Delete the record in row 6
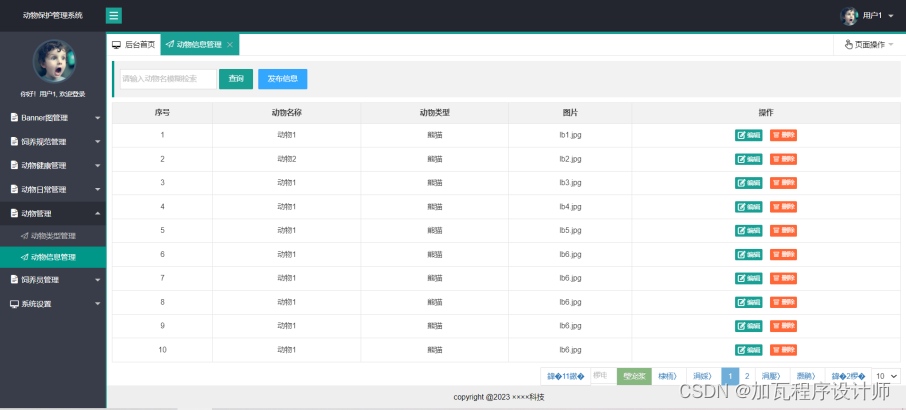Image resolution: width=906 pixels, height=410 pixels. pos(784,254)
